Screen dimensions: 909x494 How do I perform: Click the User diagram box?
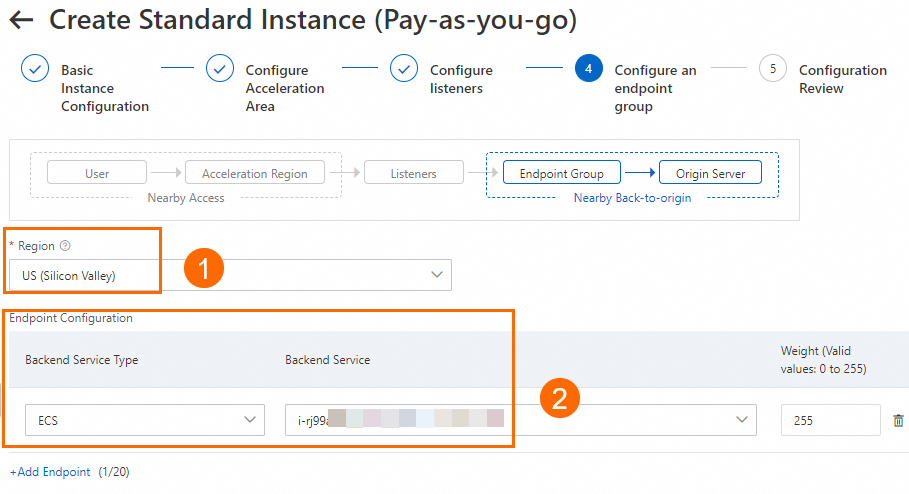[x=97, y=173]
